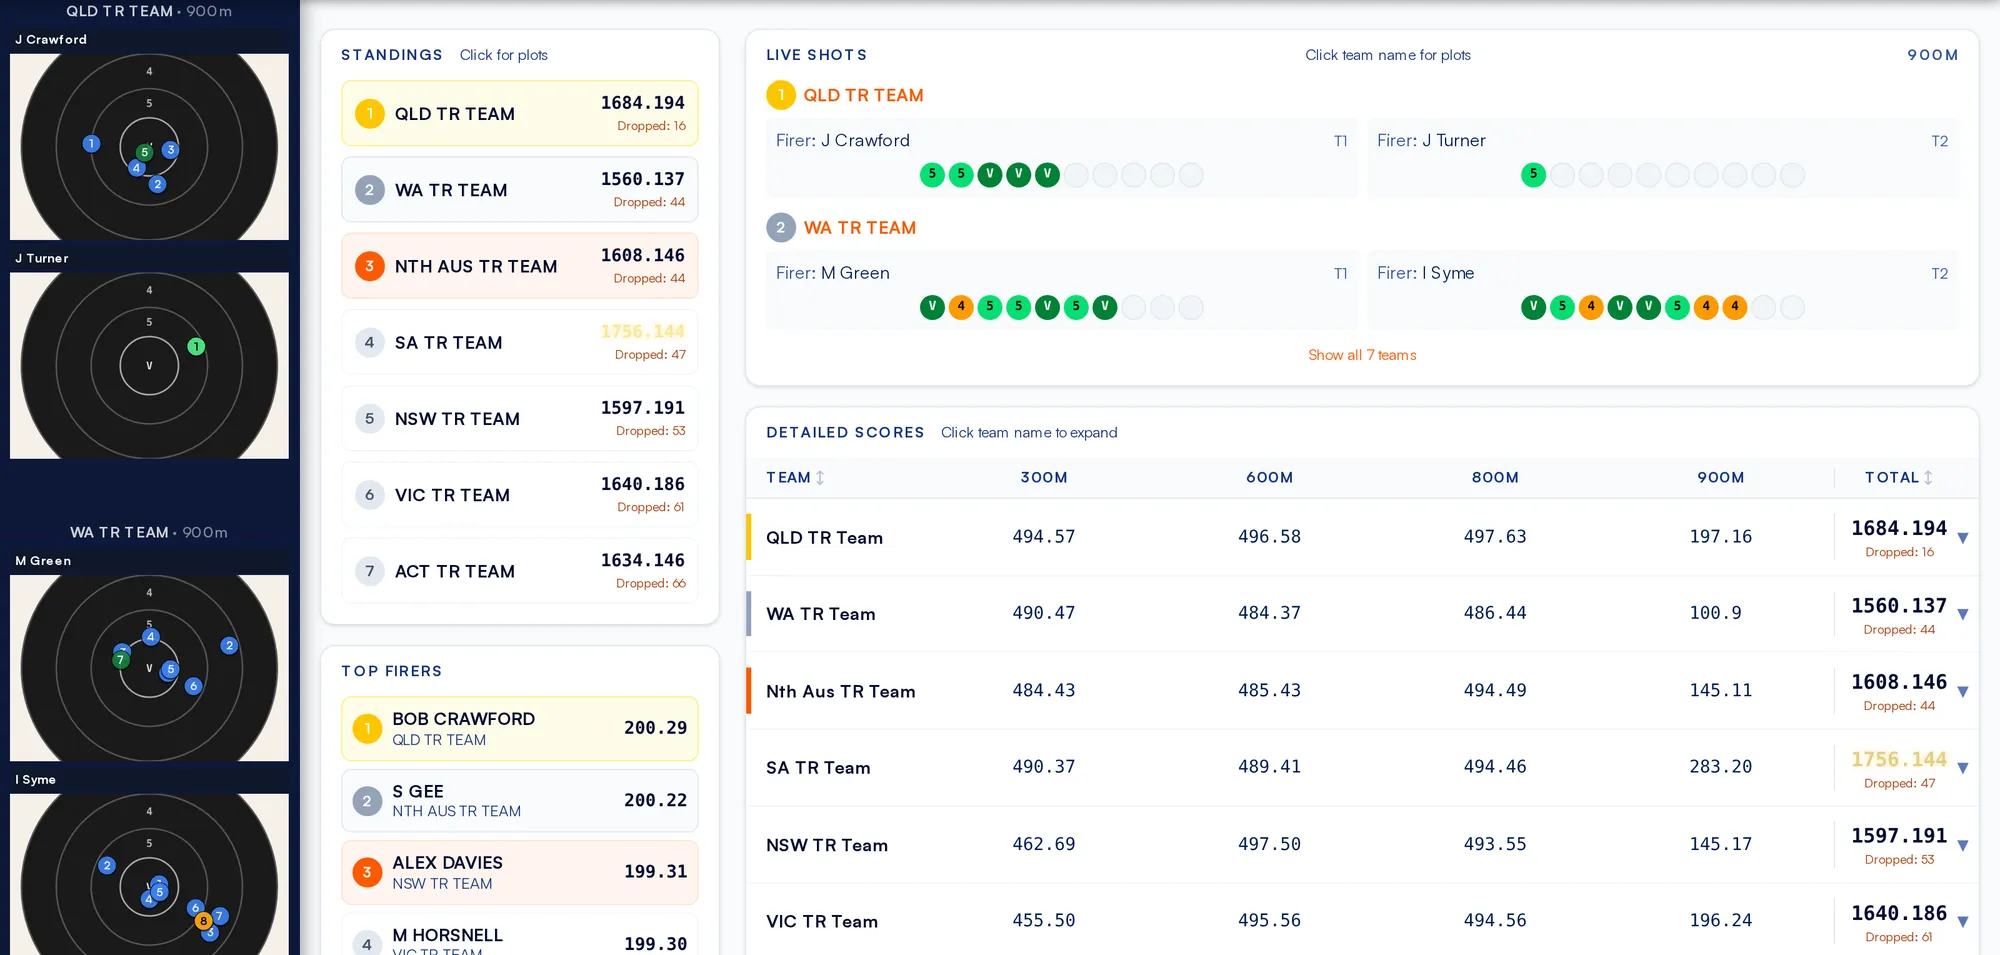The height and width of the screenshot is (955, 2000).
Task: Click Firer: J Crawford label
Action: point(843,141)
